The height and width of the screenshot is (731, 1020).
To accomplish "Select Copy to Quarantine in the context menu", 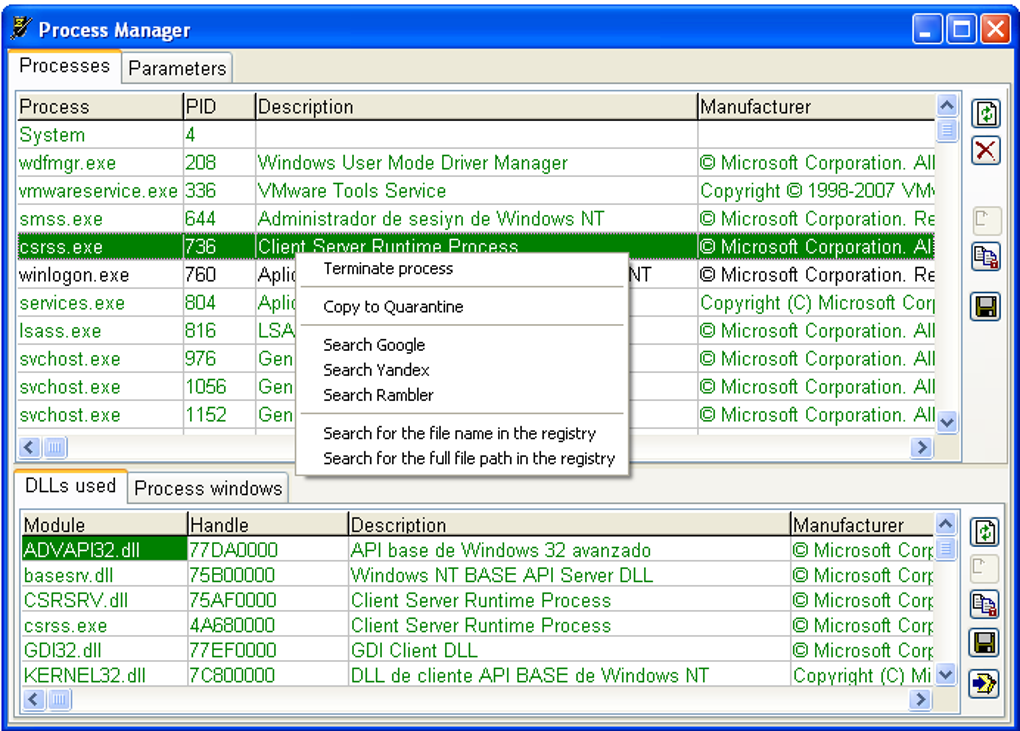I will pos(393,306).
